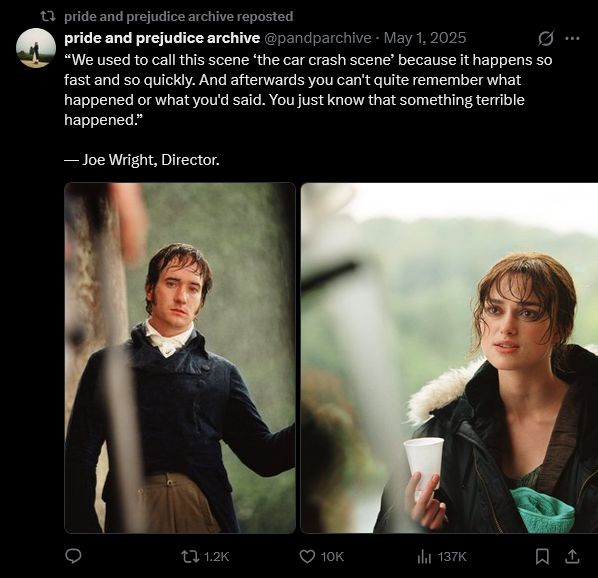Bookmark this post
The height and width of the screenshot is (578, 598).
click(542, 557)
